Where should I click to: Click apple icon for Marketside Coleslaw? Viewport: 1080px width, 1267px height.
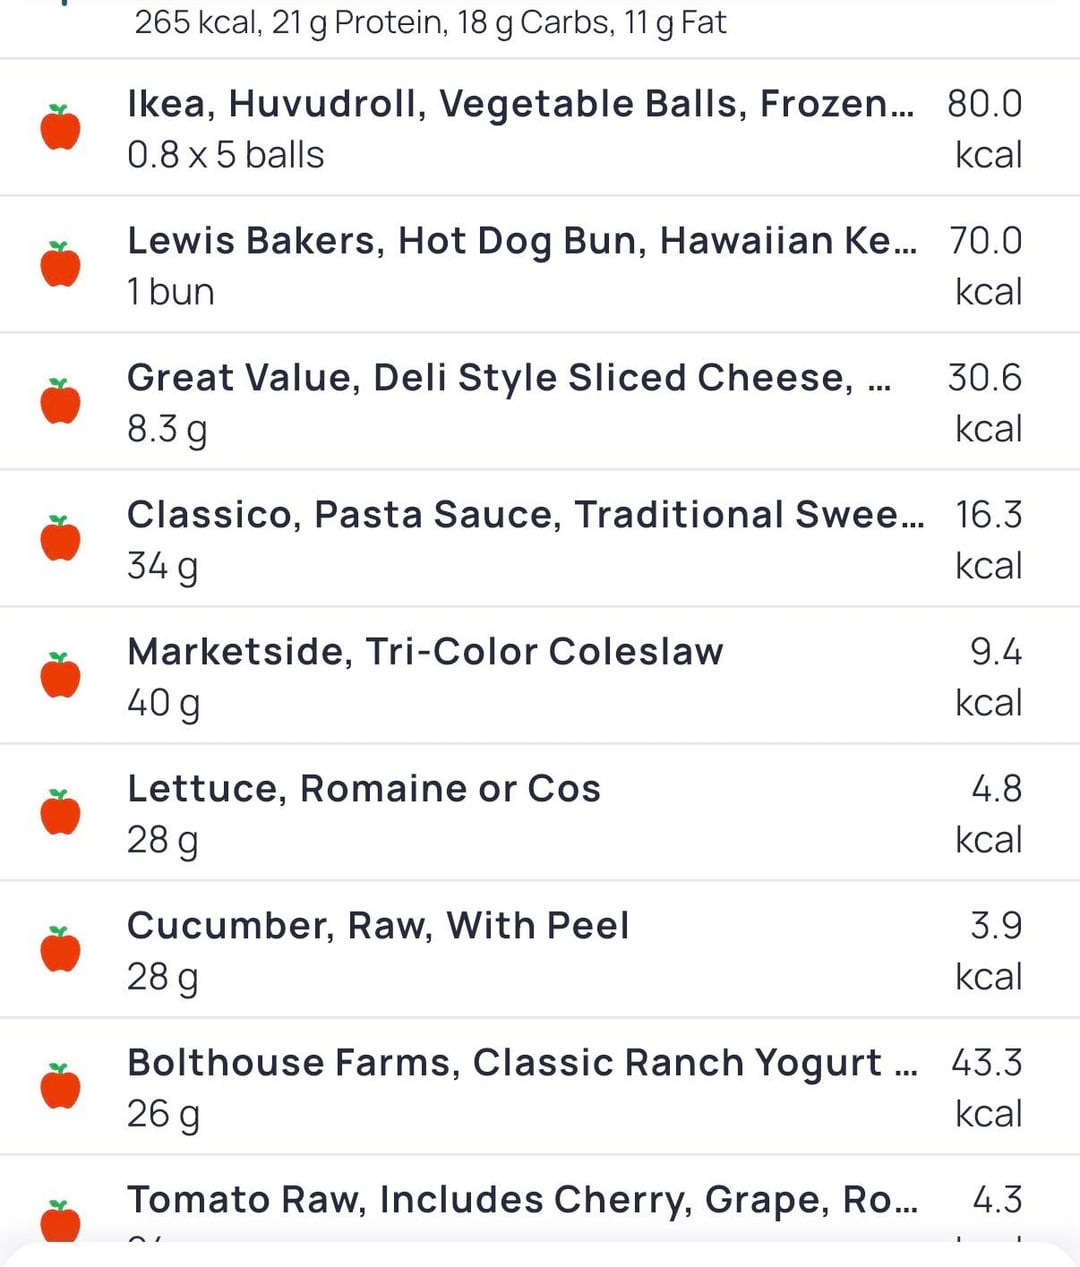pyautogui.click(x=60, y=676)
